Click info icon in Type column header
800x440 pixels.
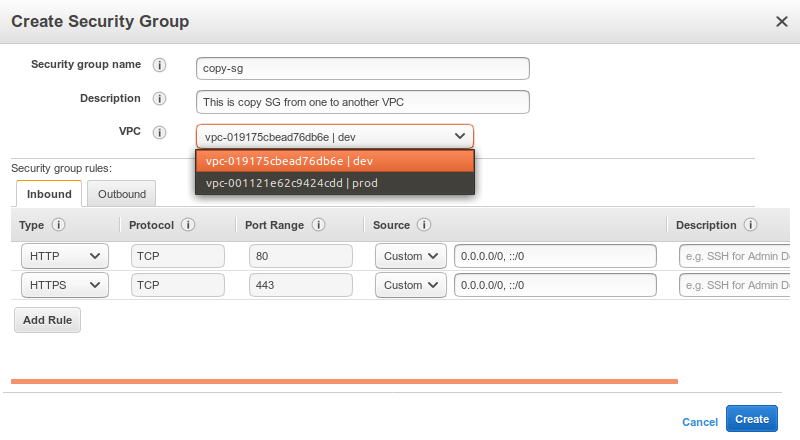58,226
